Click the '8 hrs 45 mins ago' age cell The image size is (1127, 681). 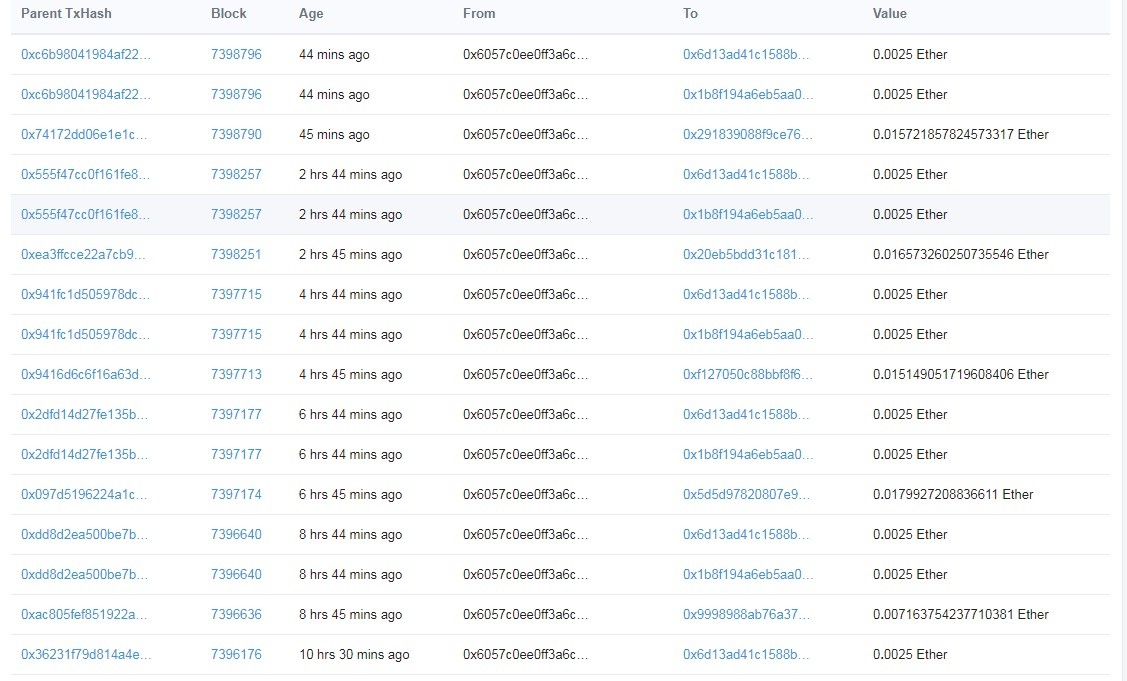[351, 615]
